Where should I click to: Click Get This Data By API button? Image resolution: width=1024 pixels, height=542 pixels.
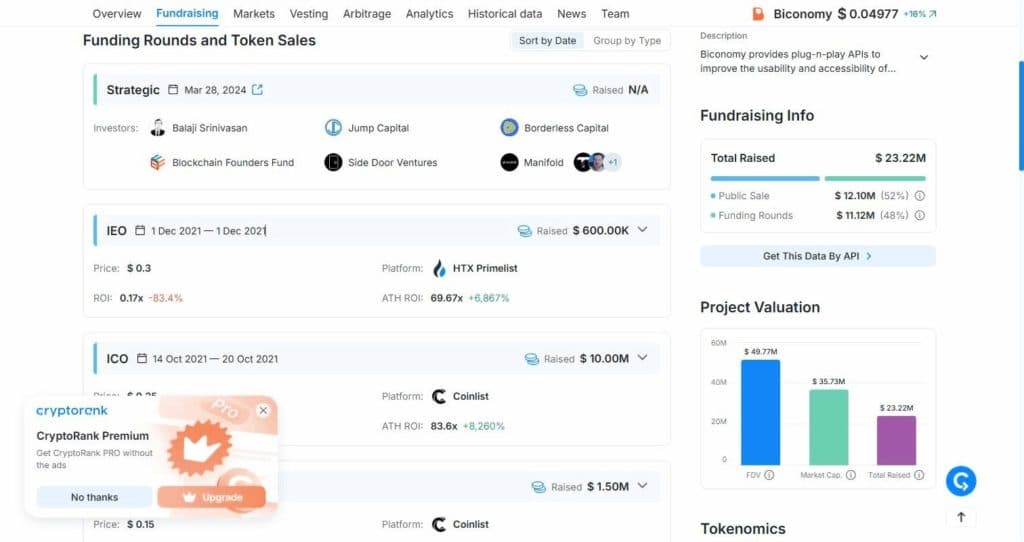click(818, 256)
